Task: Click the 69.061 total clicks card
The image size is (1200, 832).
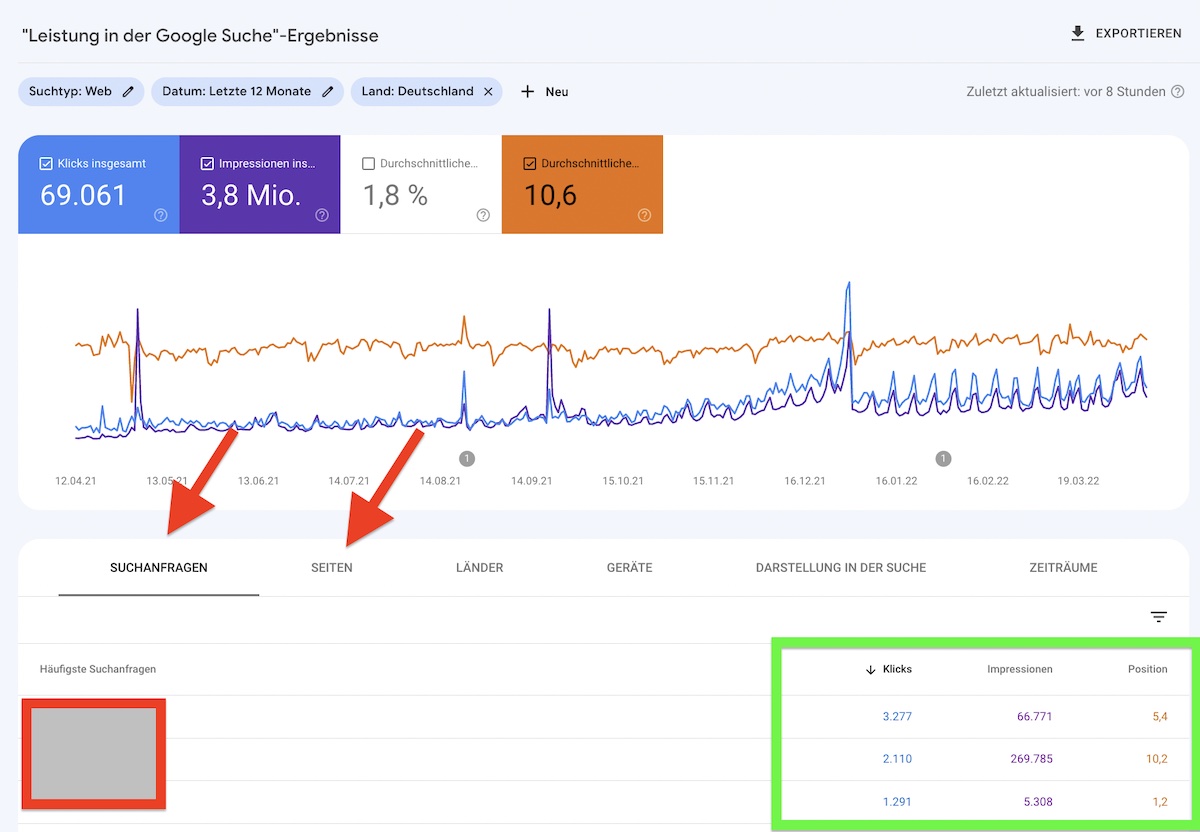Action: point(99,185)
